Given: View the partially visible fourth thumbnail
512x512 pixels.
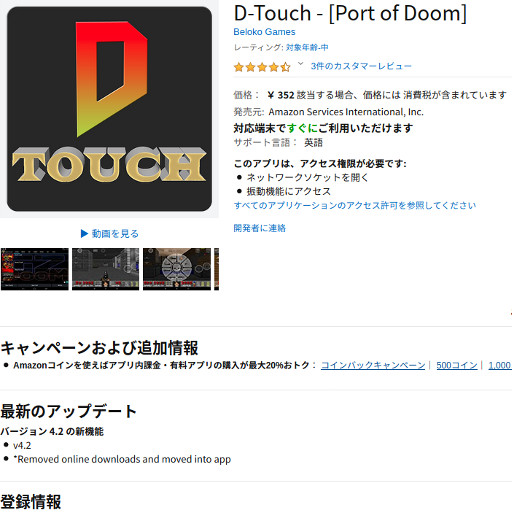Looking at the screenshot, I should pos(217,269).
